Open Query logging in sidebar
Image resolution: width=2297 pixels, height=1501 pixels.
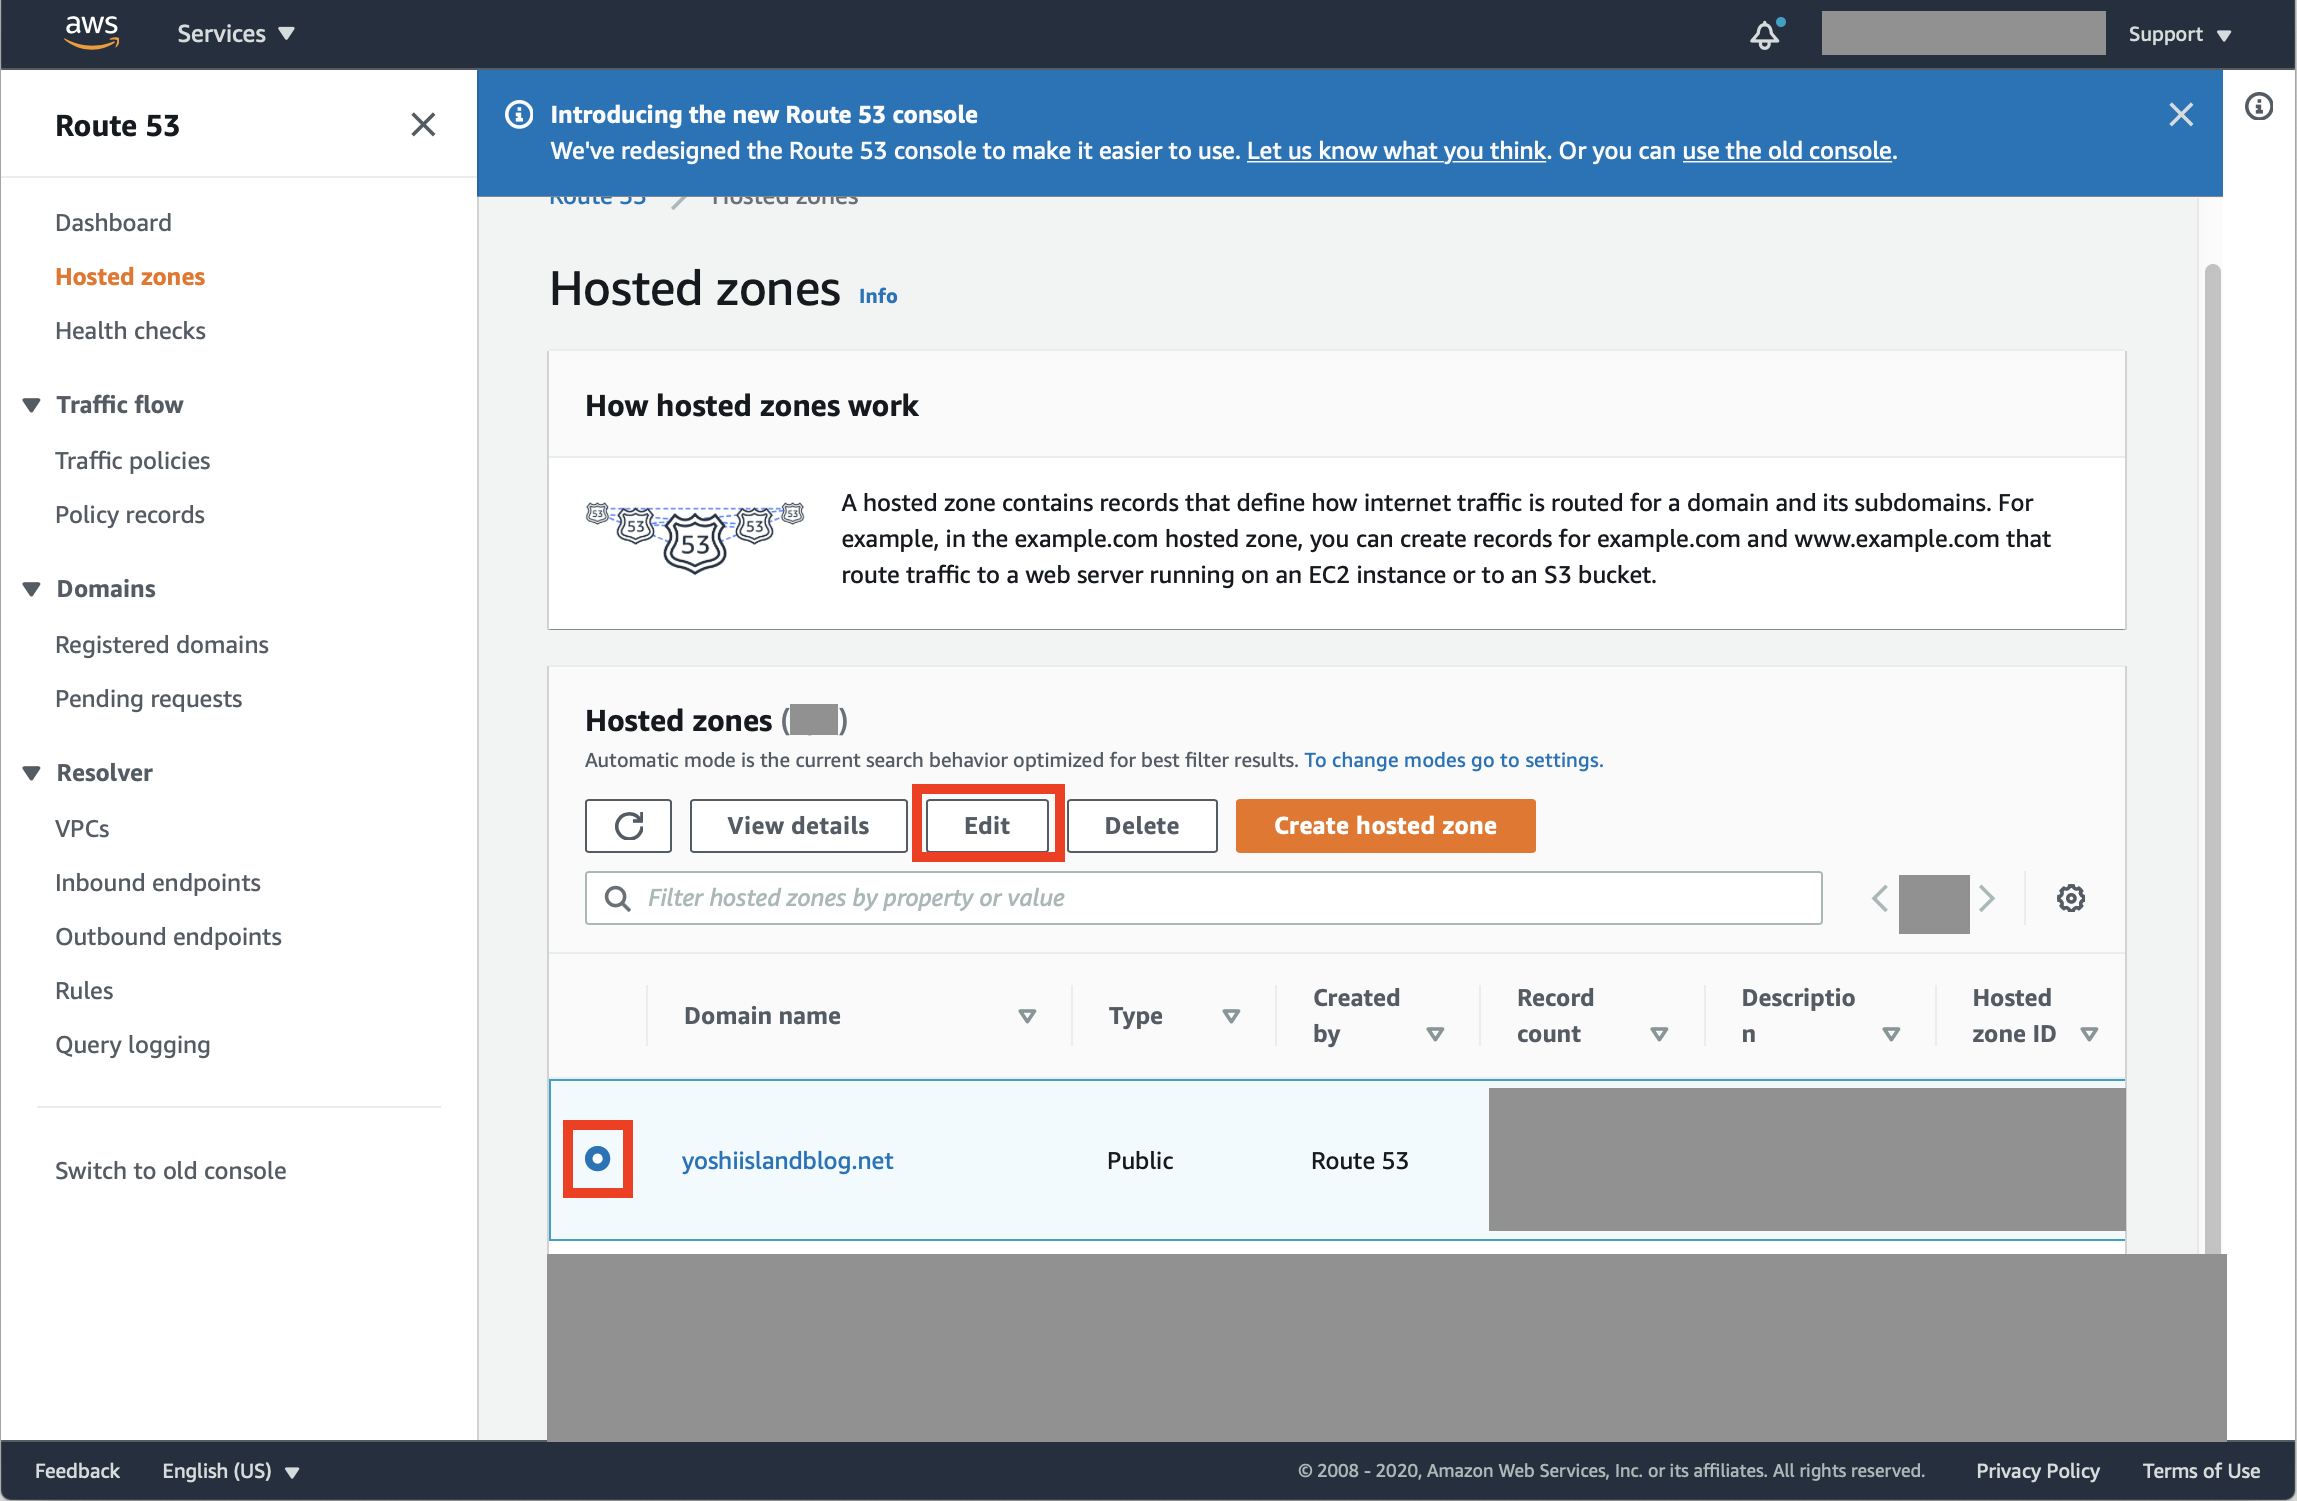click(132, 1045)
